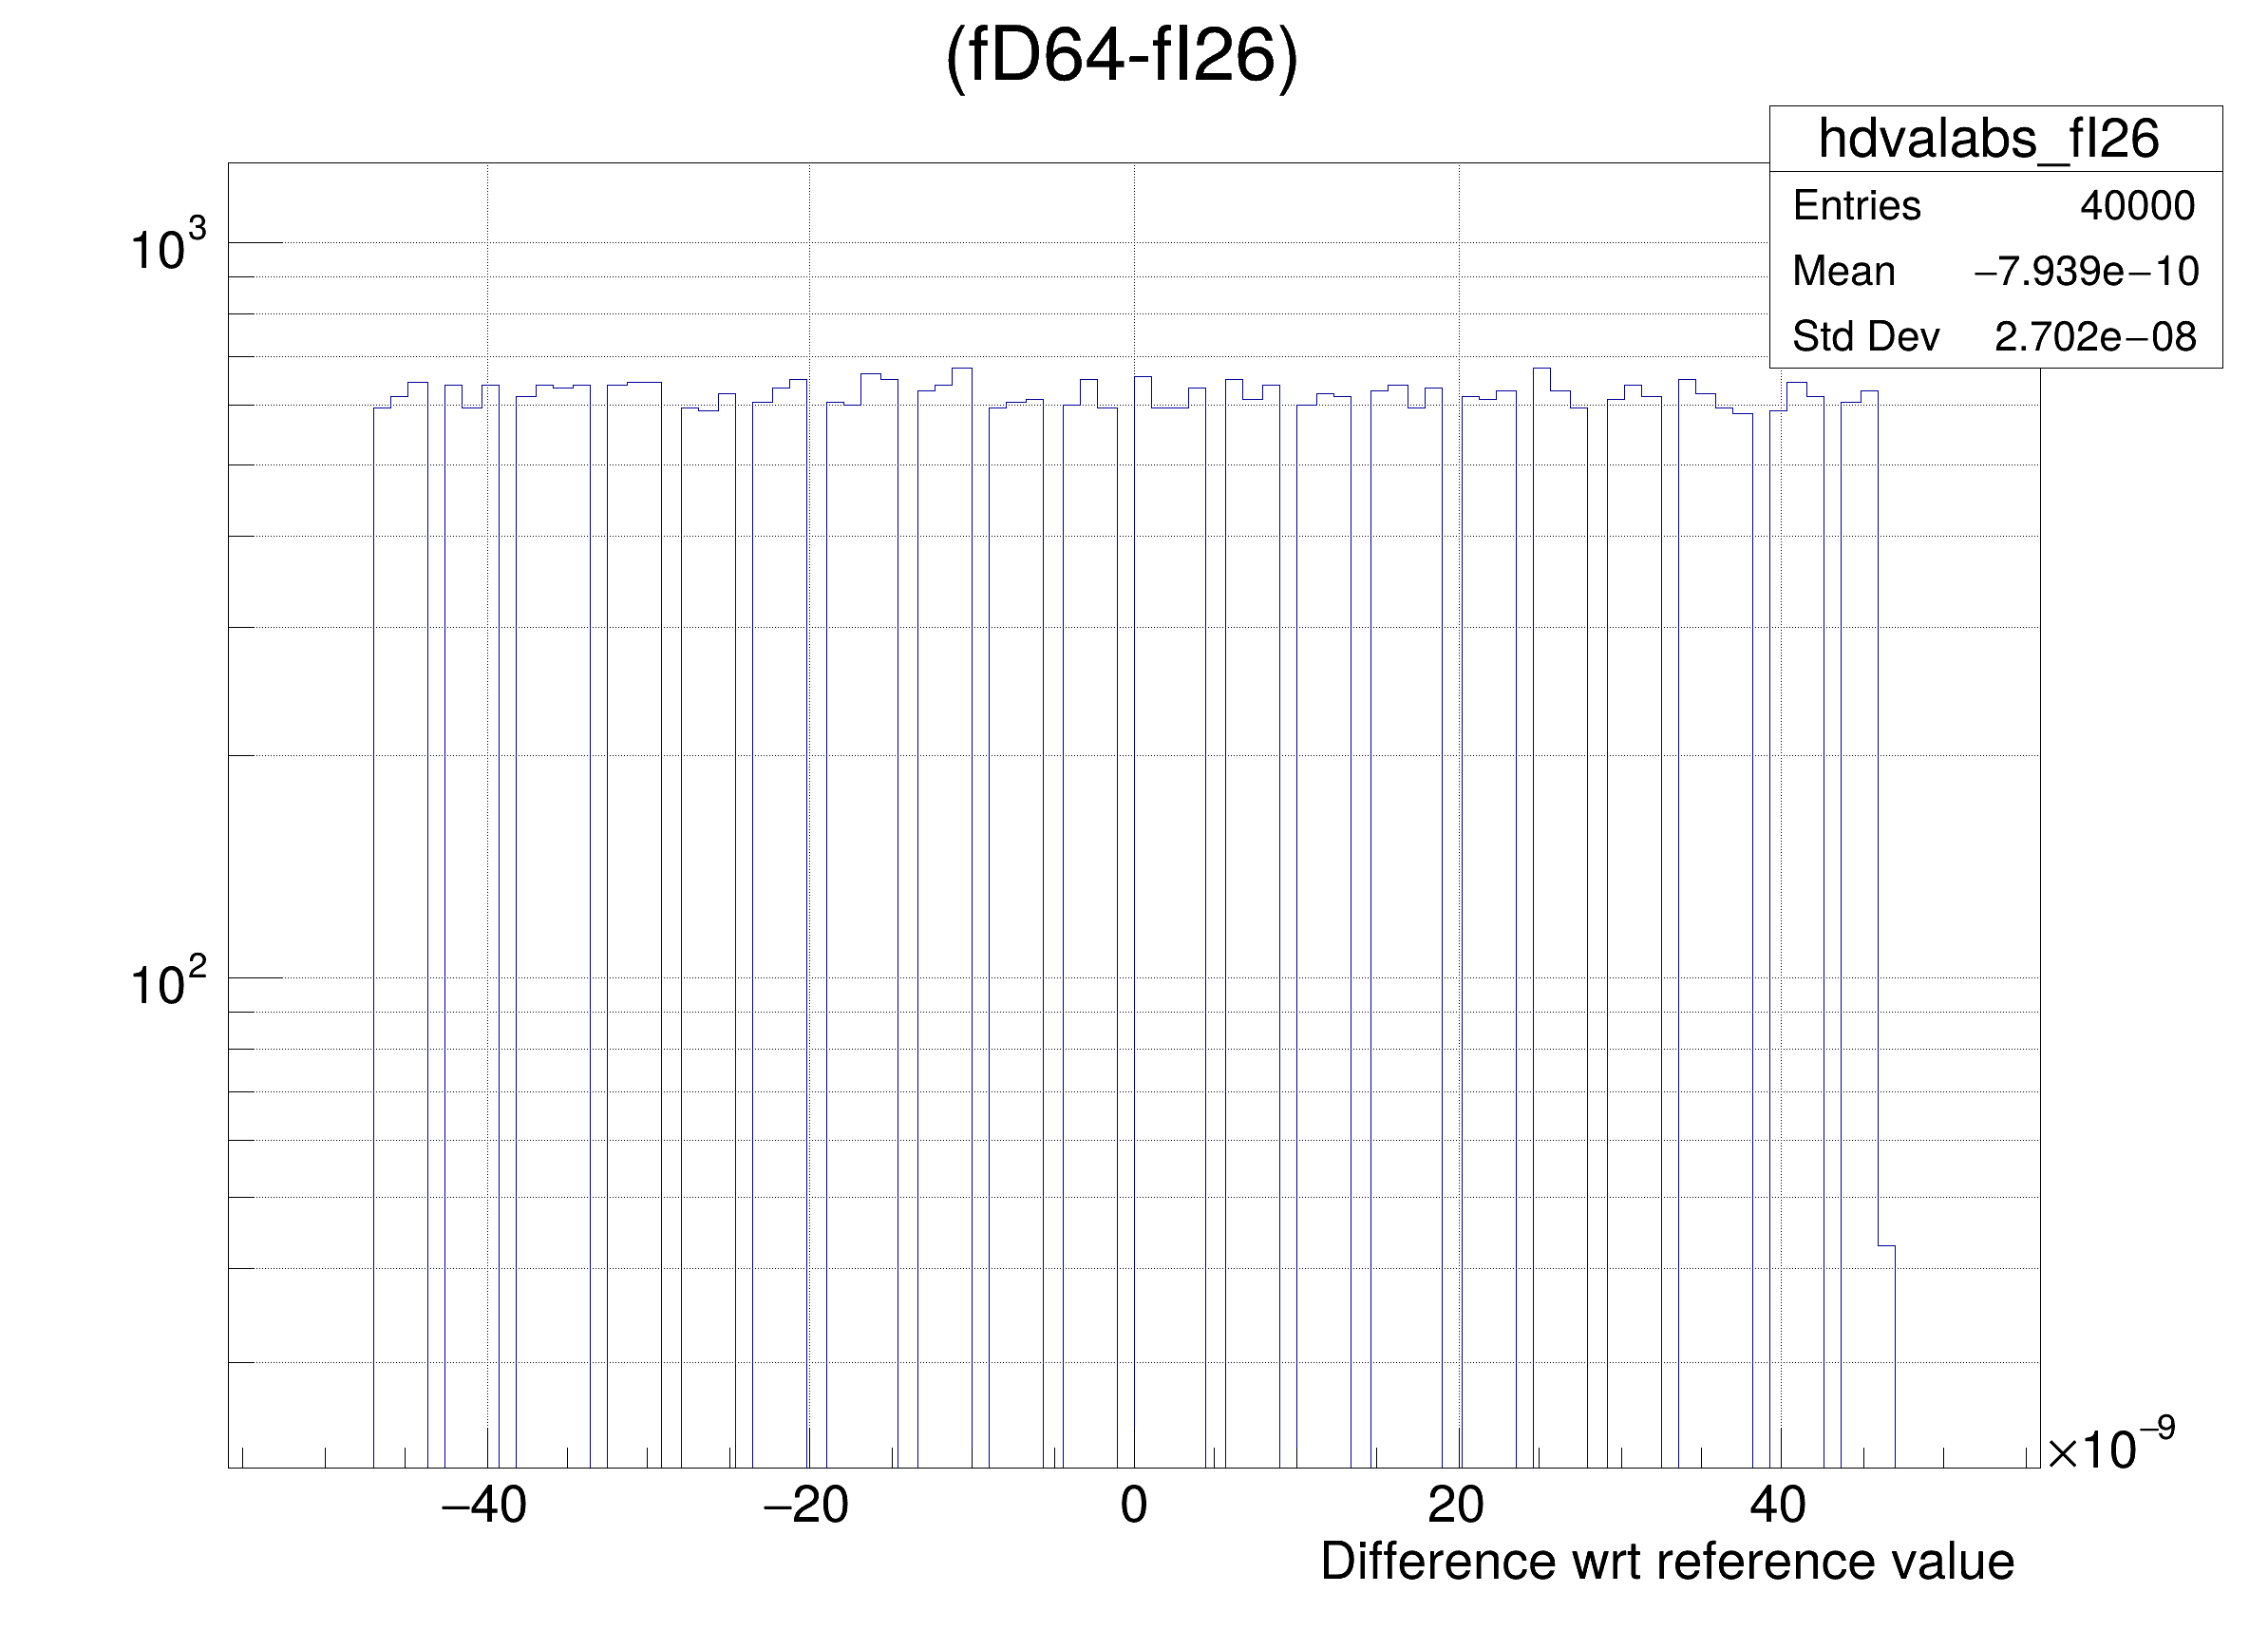Viewport: 2268px width, 1630px height.
Task: Click the y-axis label 10^3
Action: [167, 247]
